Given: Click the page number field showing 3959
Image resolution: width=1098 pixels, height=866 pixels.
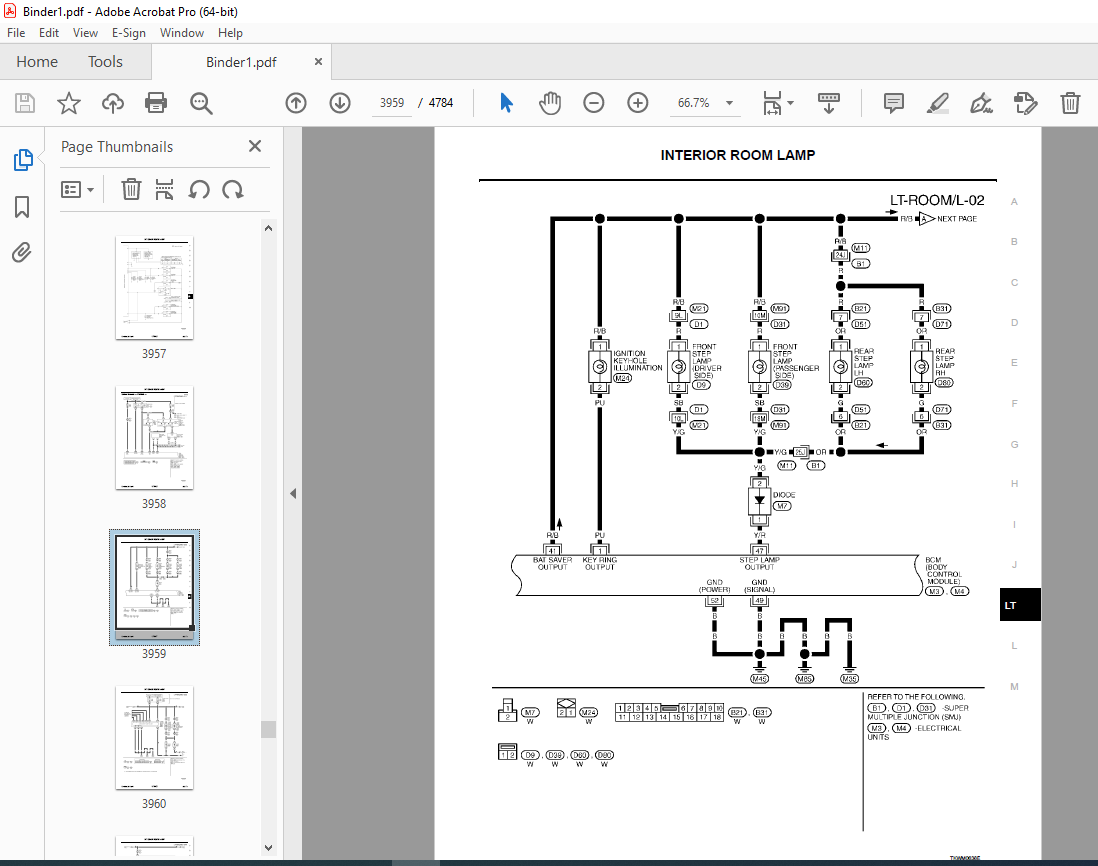Looking at the screenshot, I should point(392,103).
